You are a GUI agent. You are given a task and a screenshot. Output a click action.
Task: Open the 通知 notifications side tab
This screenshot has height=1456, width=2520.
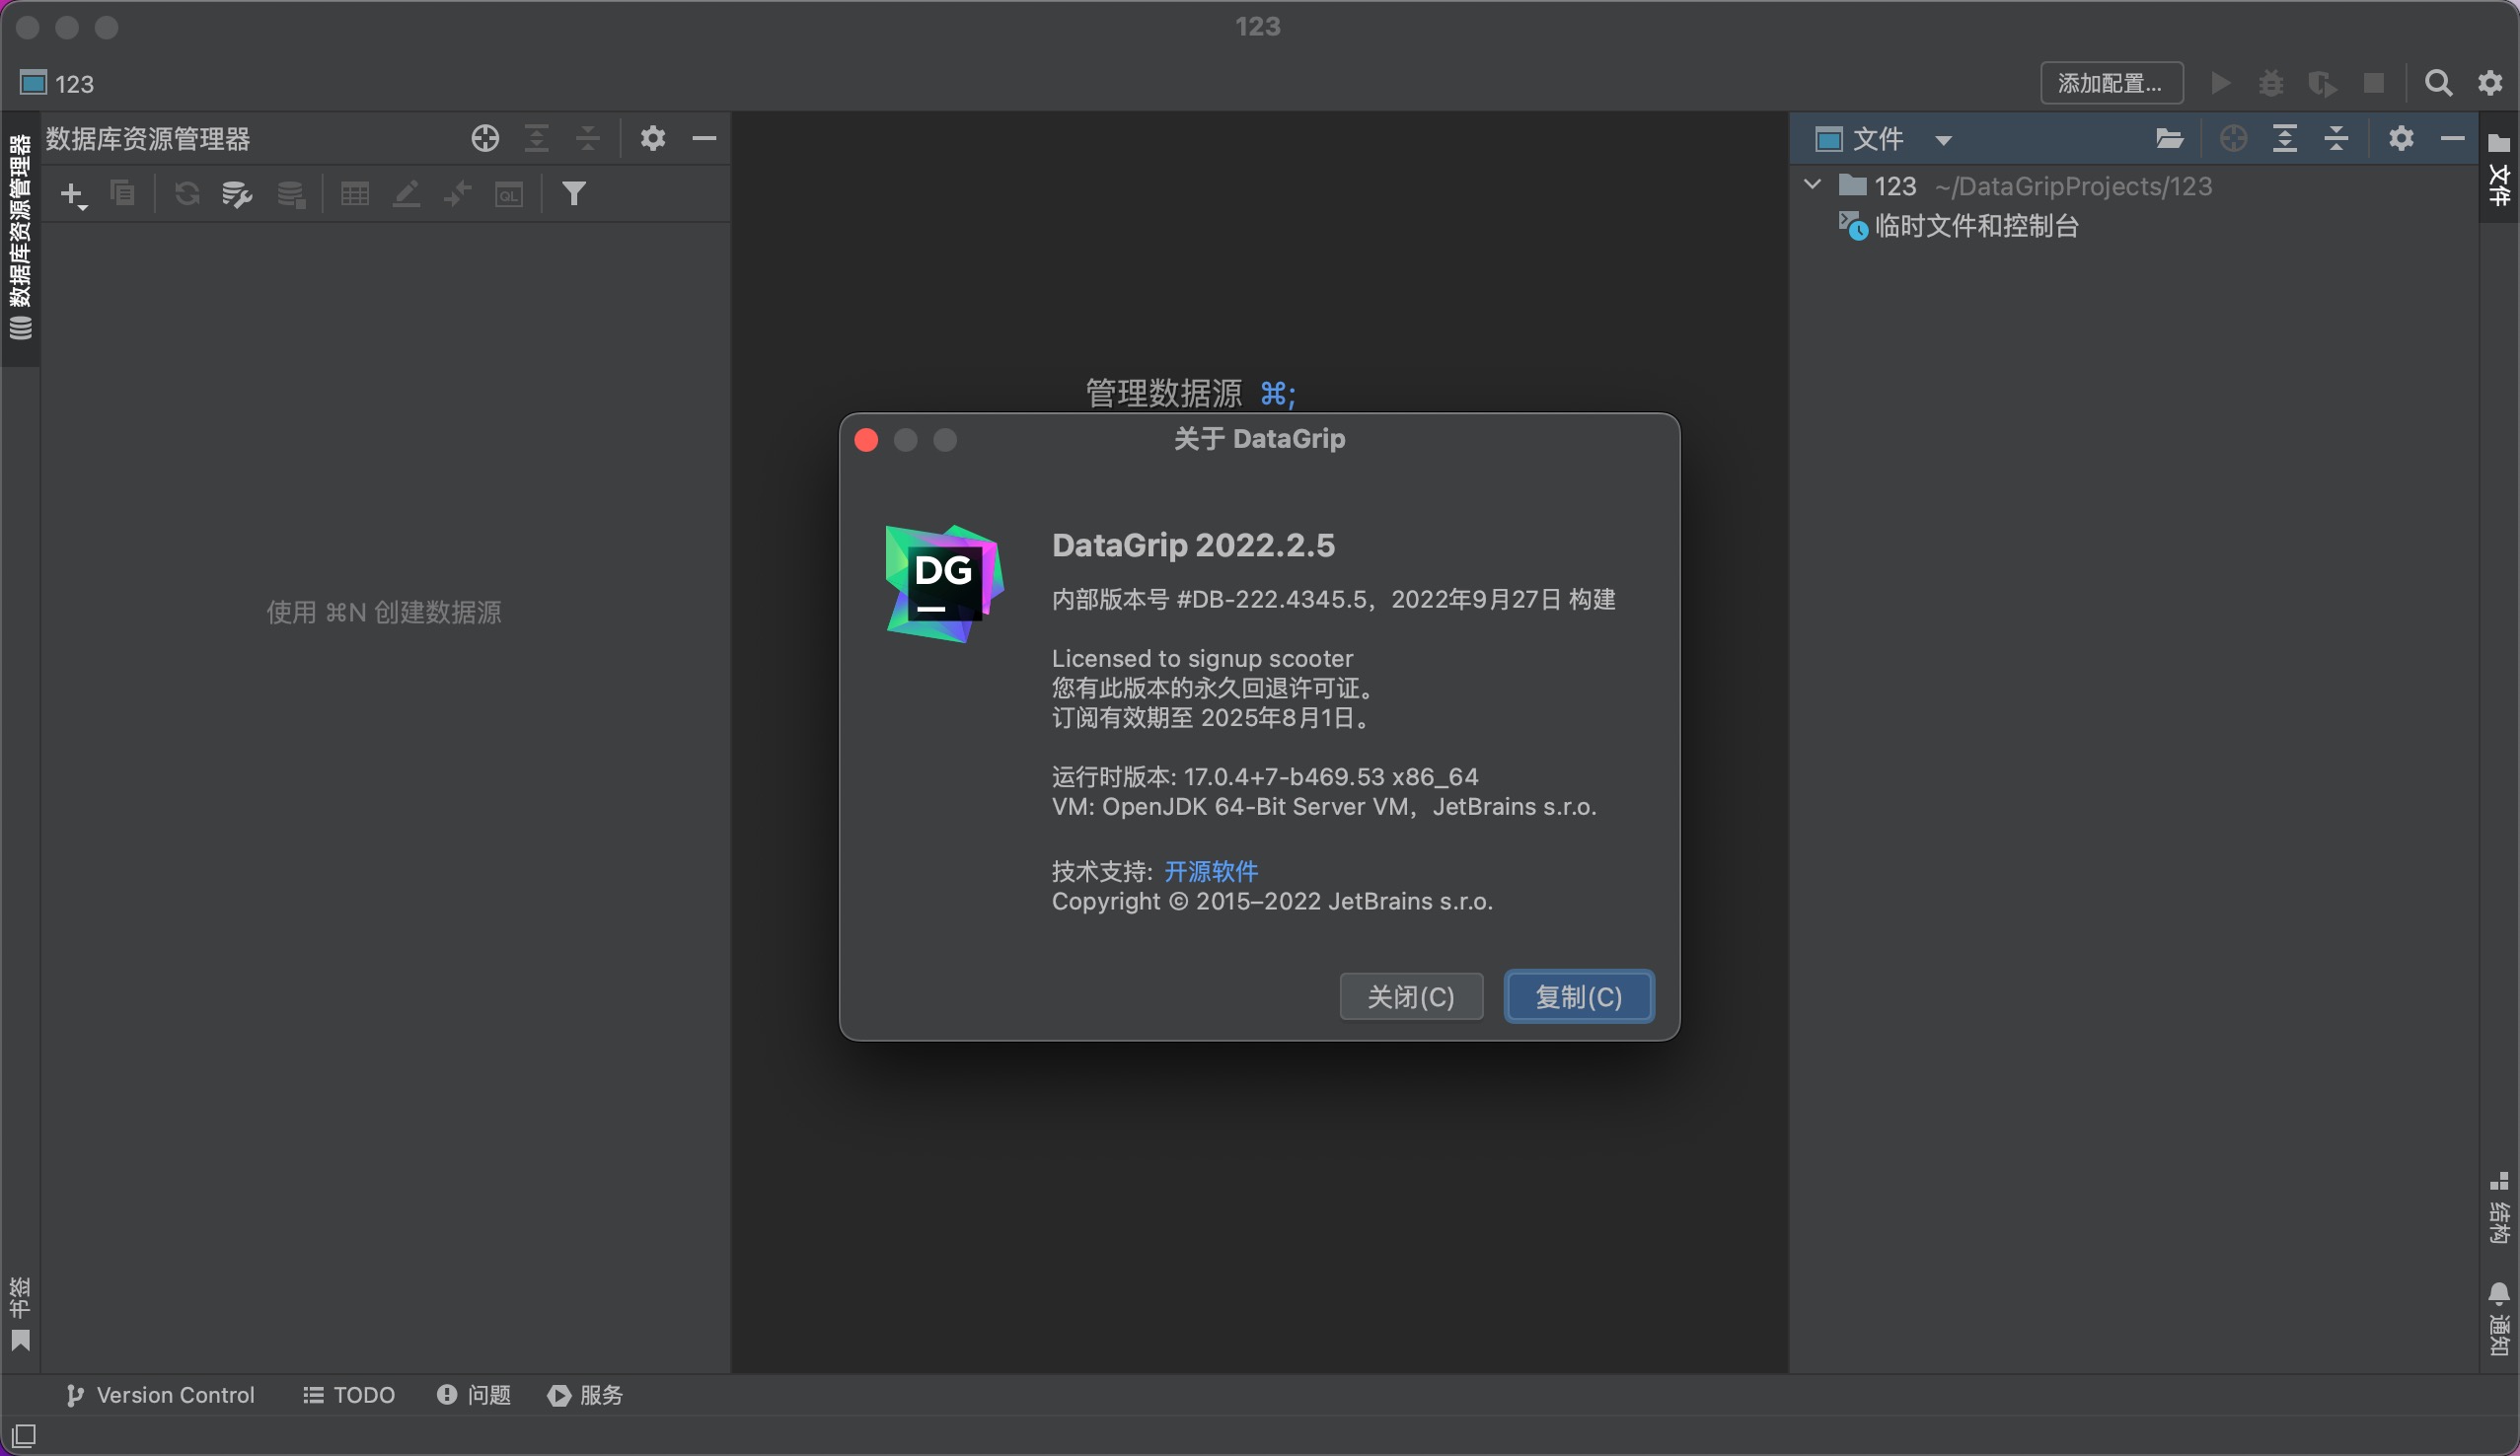tap(2499, 1318)
